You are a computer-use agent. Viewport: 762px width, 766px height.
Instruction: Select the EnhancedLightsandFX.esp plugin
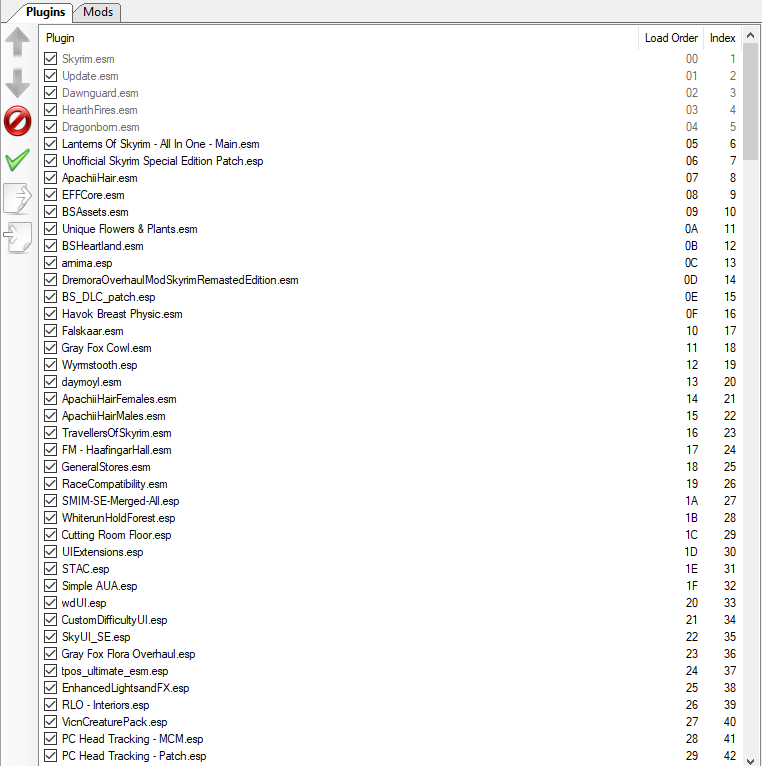coord(125,688)
